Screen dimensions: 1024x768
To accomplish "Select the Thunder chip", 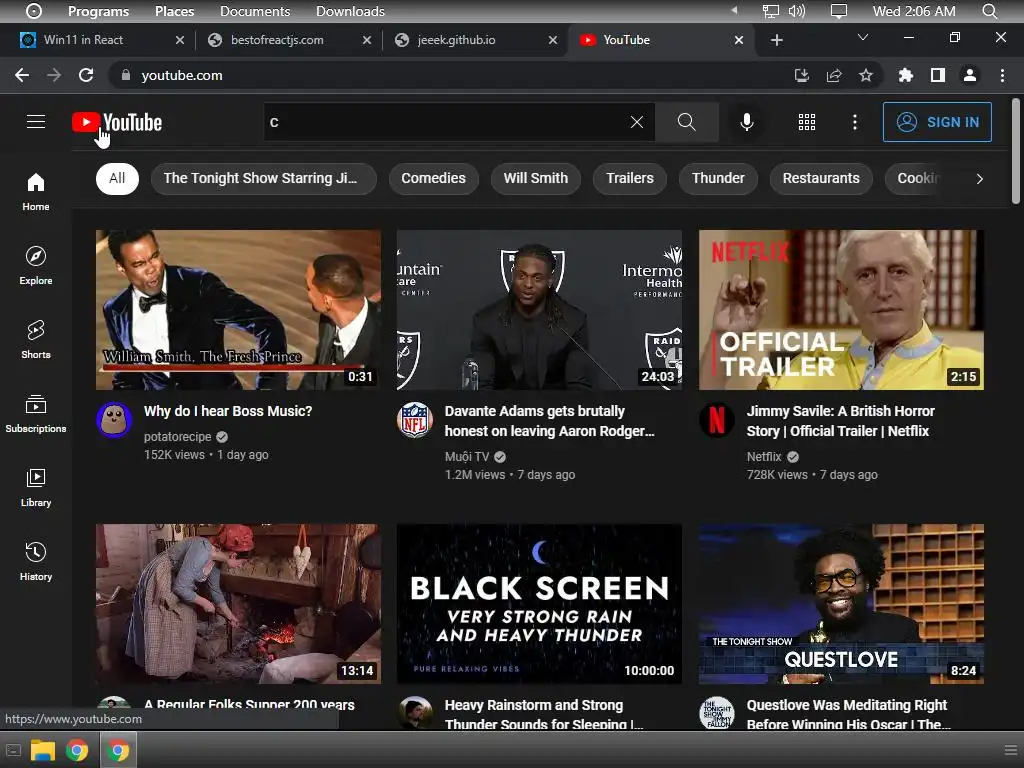I will [718, 178].
